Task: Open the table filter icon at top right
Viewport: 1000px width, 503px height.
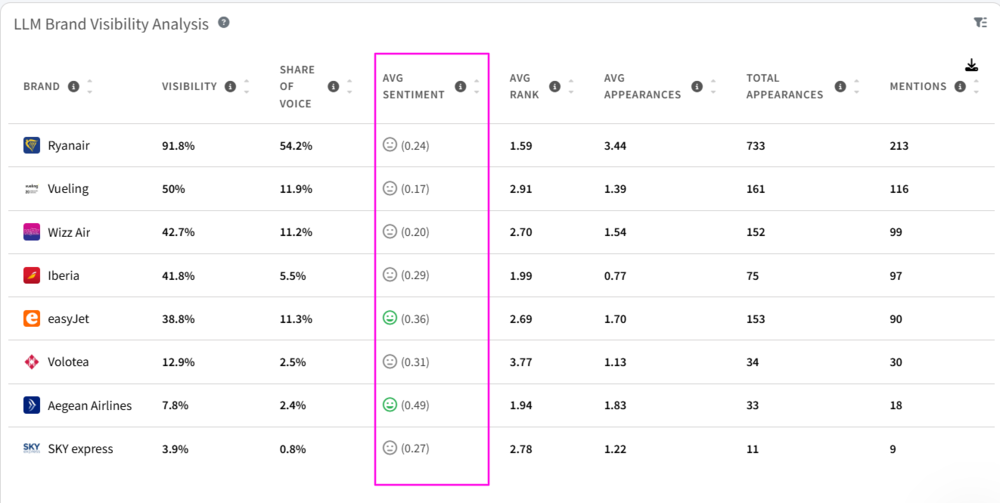Action: 980,22
